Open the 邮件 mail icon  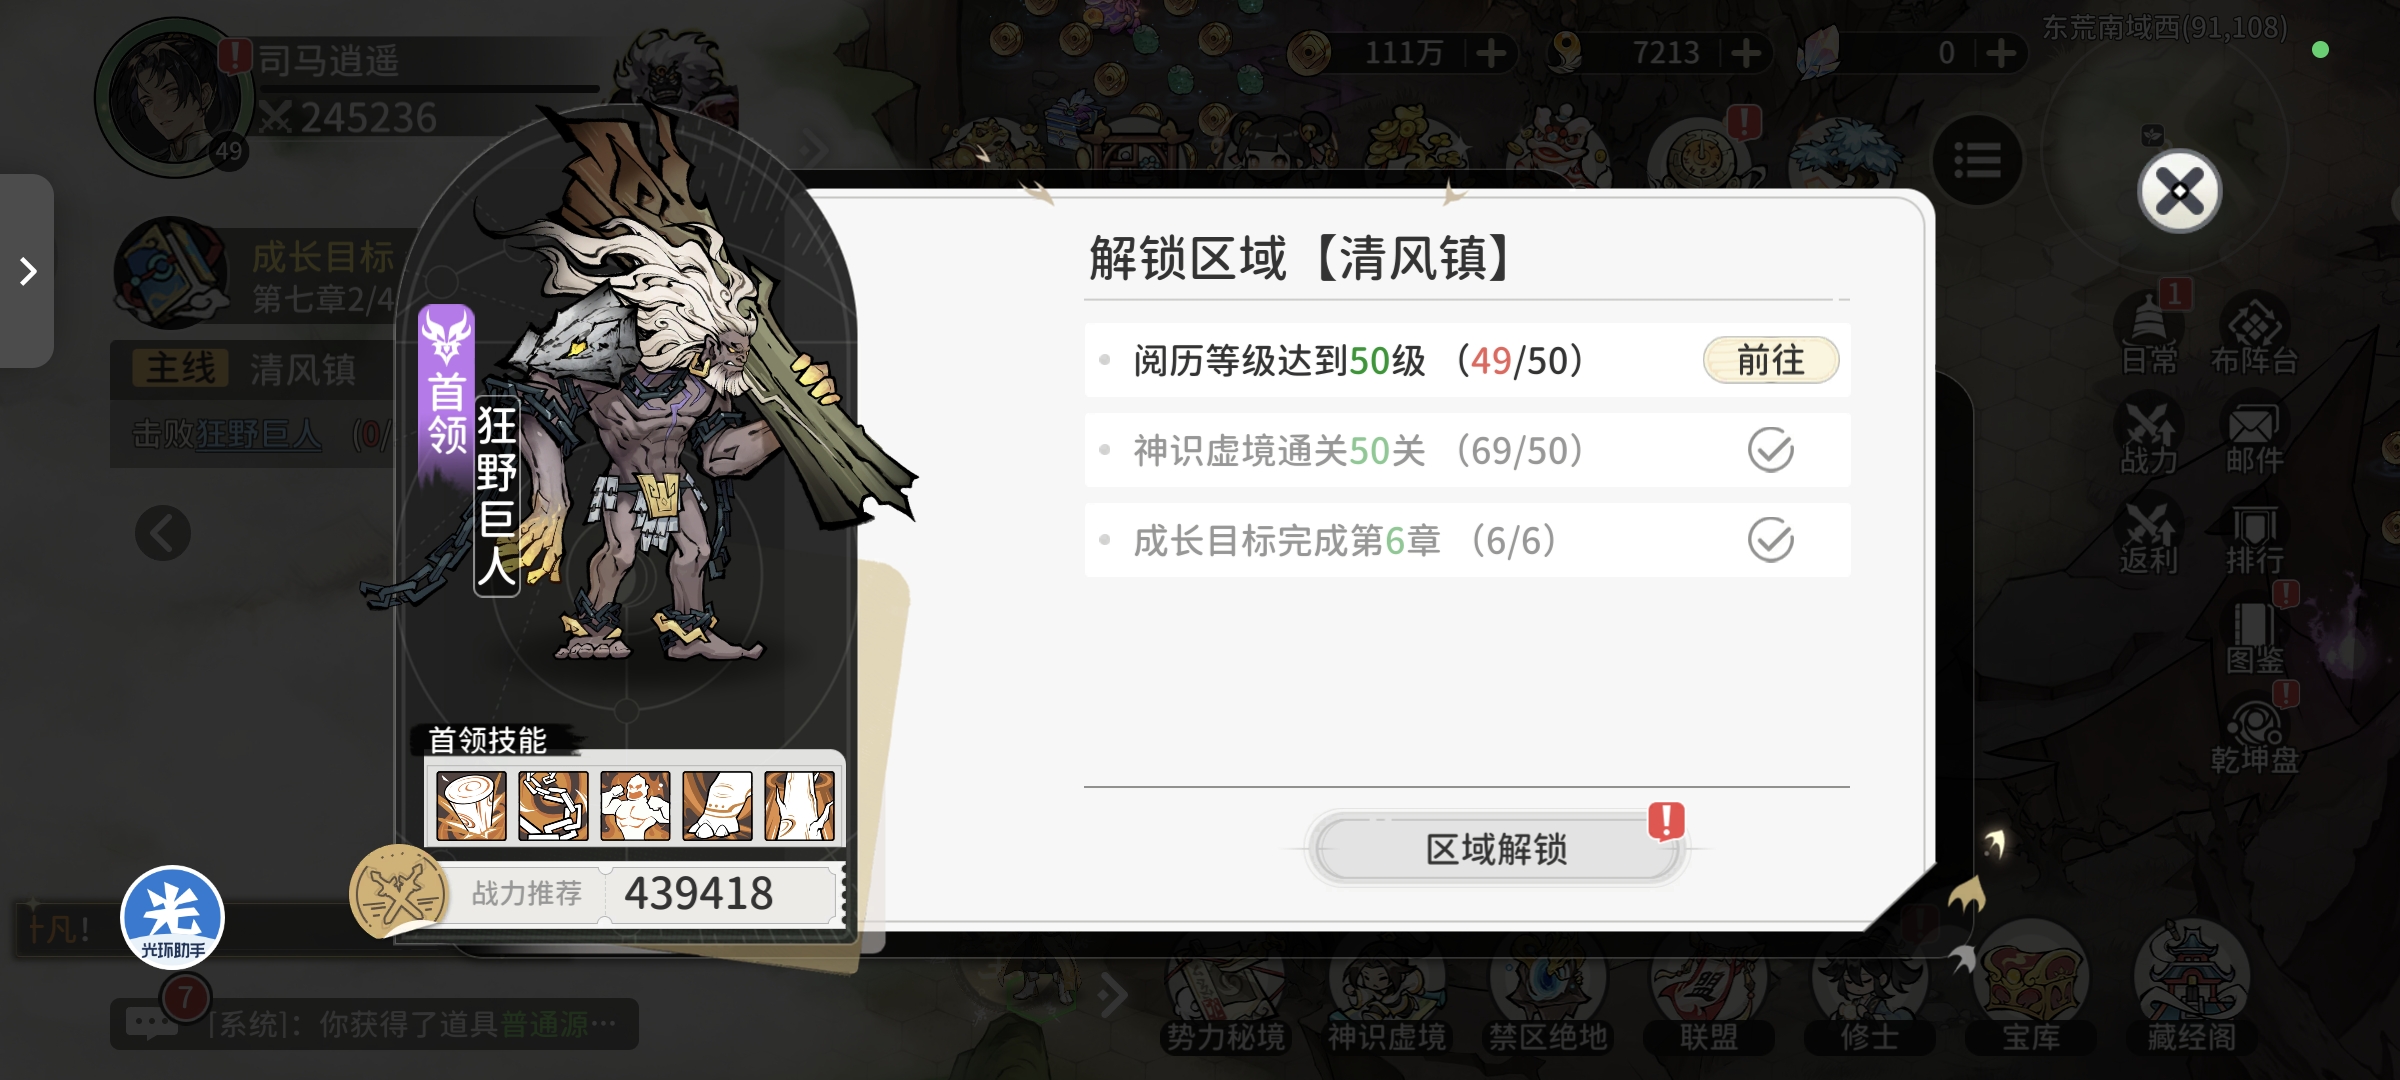pos(2254,438)
